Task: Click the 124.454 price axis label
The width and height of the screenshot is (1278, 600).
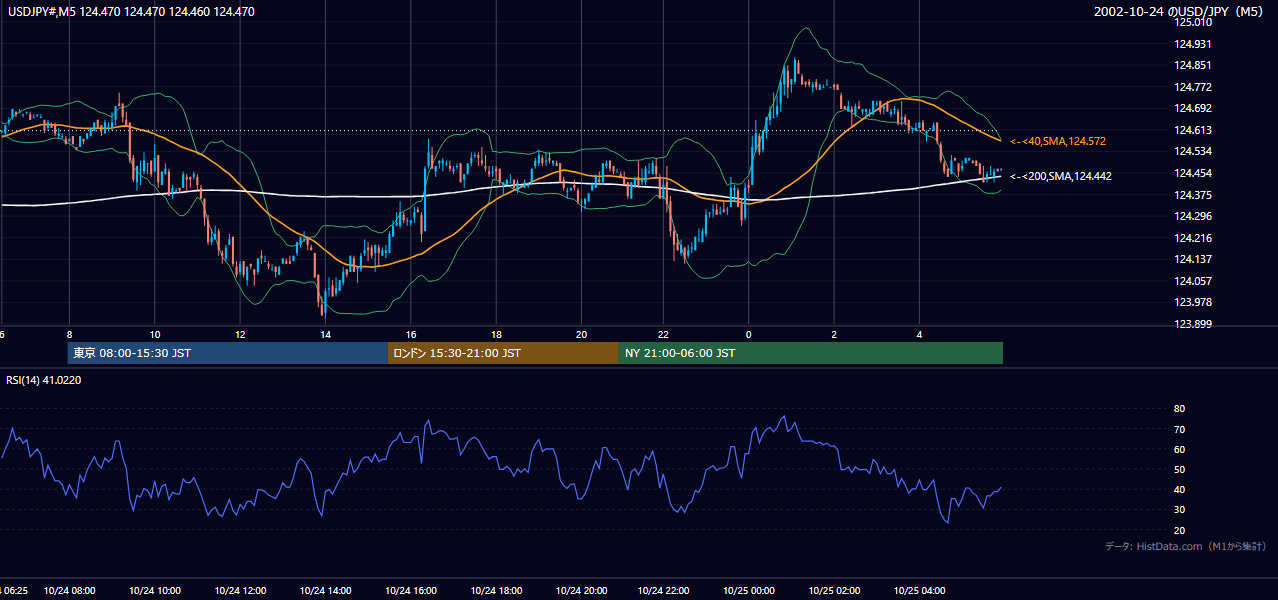Action: (x=1193, y=173)
